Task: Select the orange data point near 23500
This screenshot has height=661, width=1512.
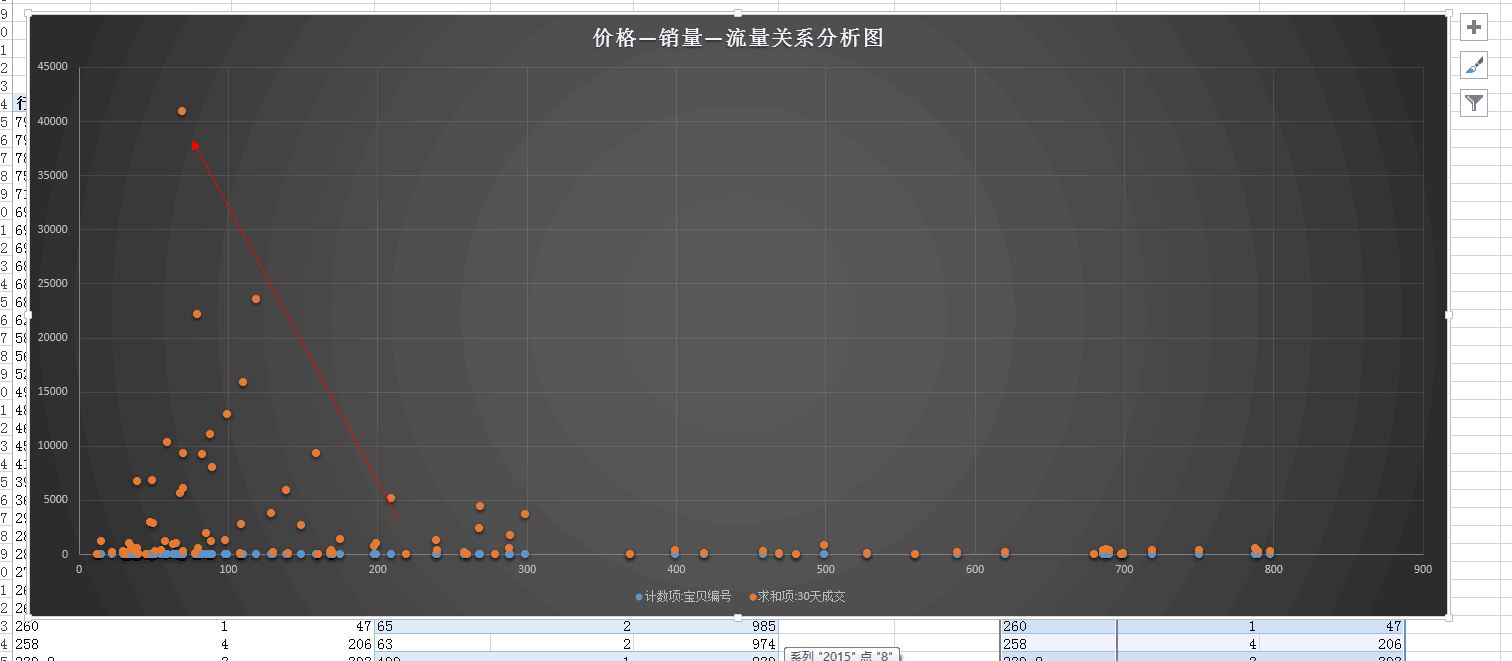Action: click(256, 299)
